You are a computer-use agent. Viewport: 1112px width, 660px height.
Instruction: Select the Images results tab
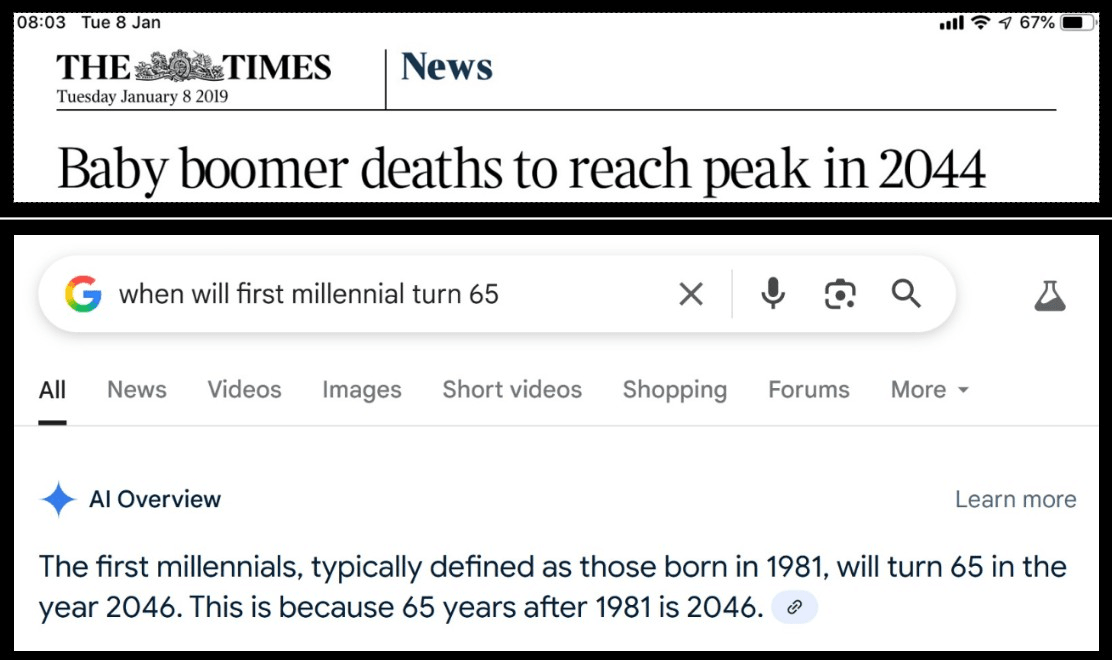[x=361, y=390]
